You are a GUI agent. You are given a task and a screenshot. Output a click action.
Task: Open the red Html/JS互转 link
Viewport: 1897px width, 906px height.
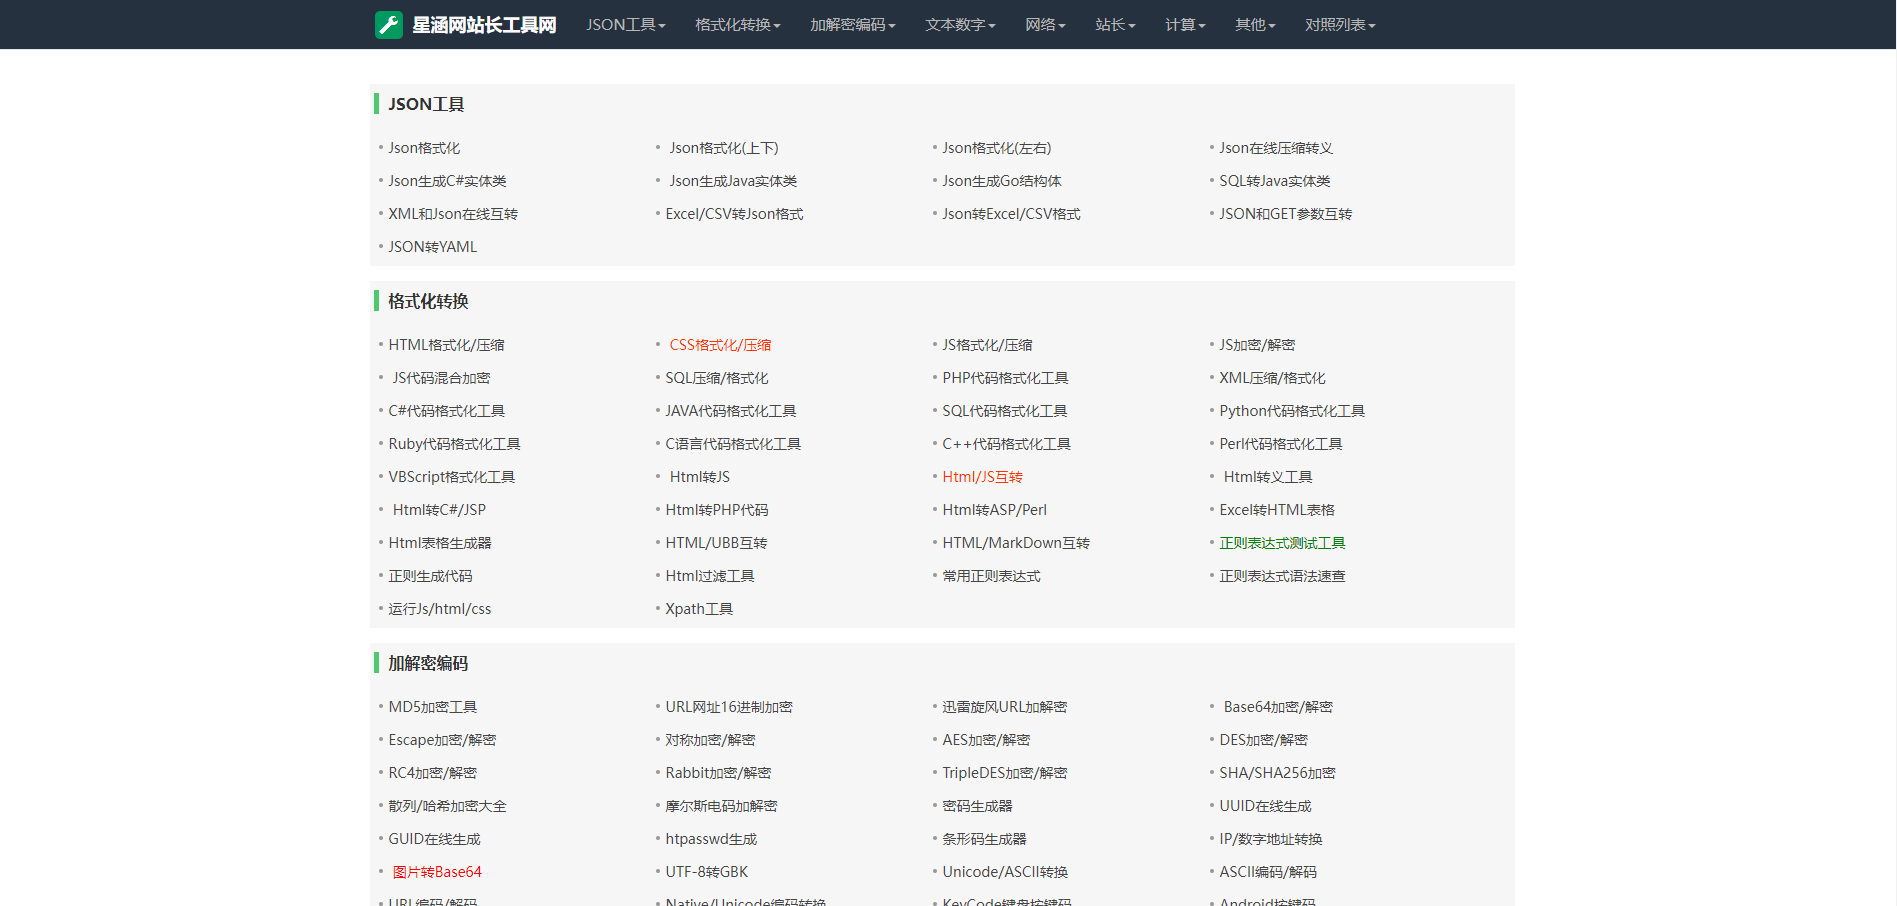point(982,477)
